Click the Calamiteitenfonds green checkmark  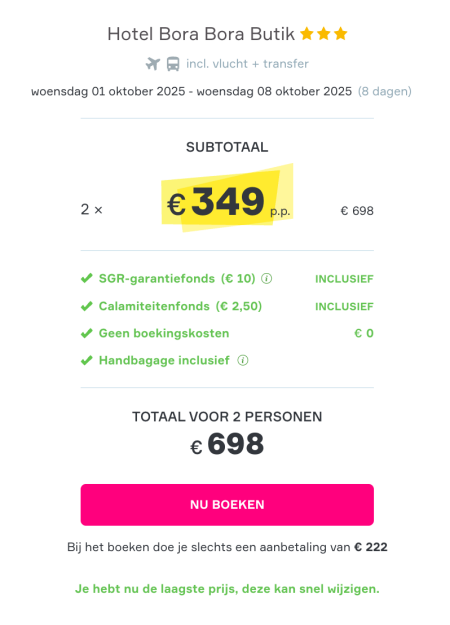point(86,306)
